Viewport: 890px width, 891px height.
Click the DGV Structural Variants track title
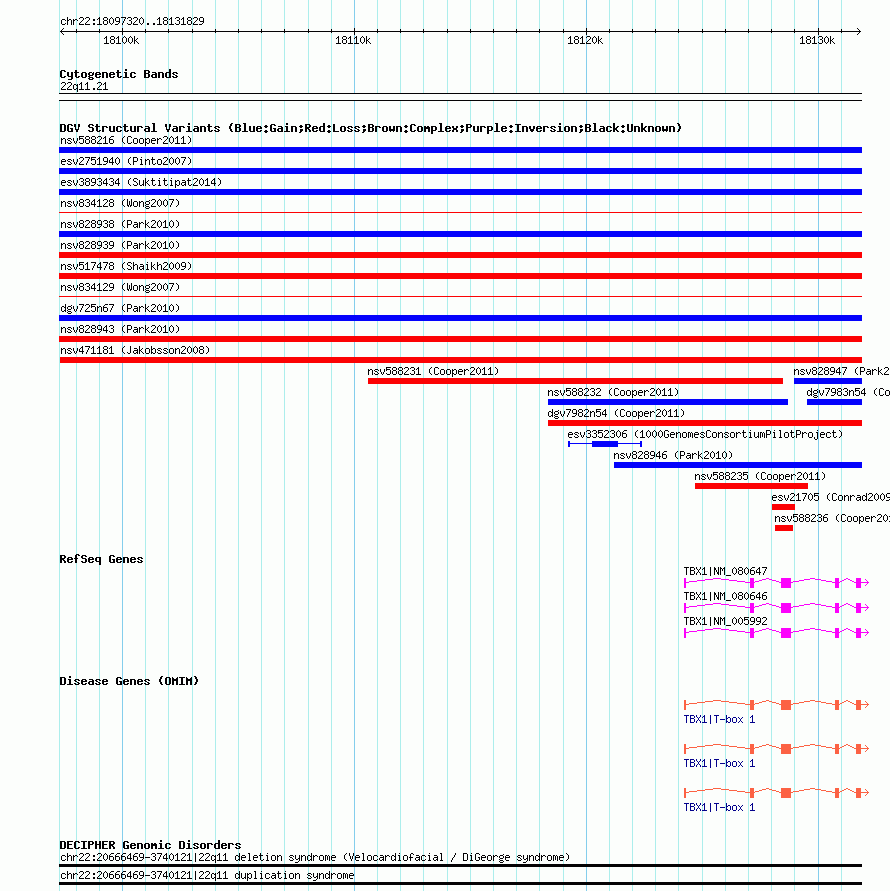point(371,128)
